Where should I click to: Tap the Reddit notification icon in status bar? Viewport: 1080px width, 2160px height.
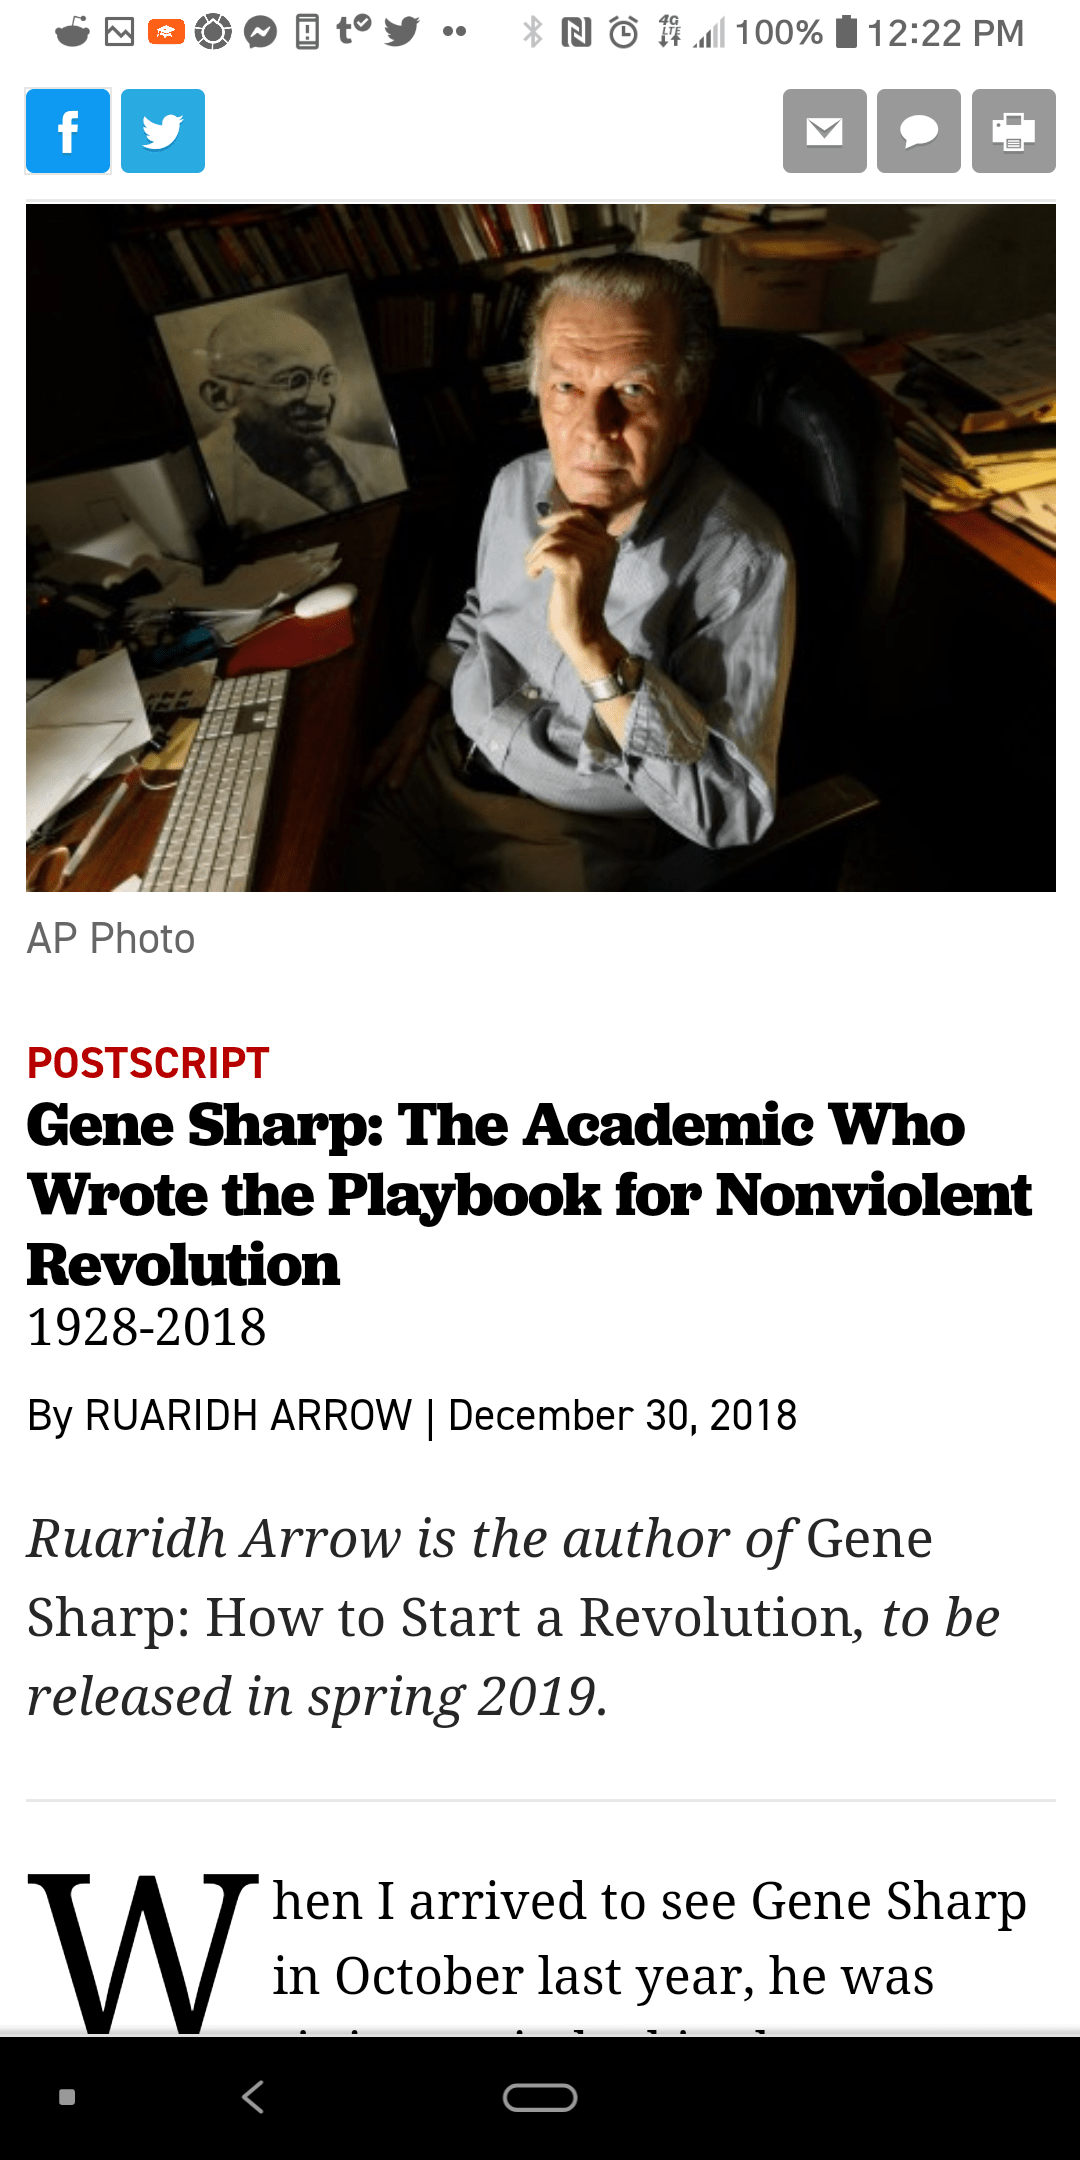click(x=72, y=33)
